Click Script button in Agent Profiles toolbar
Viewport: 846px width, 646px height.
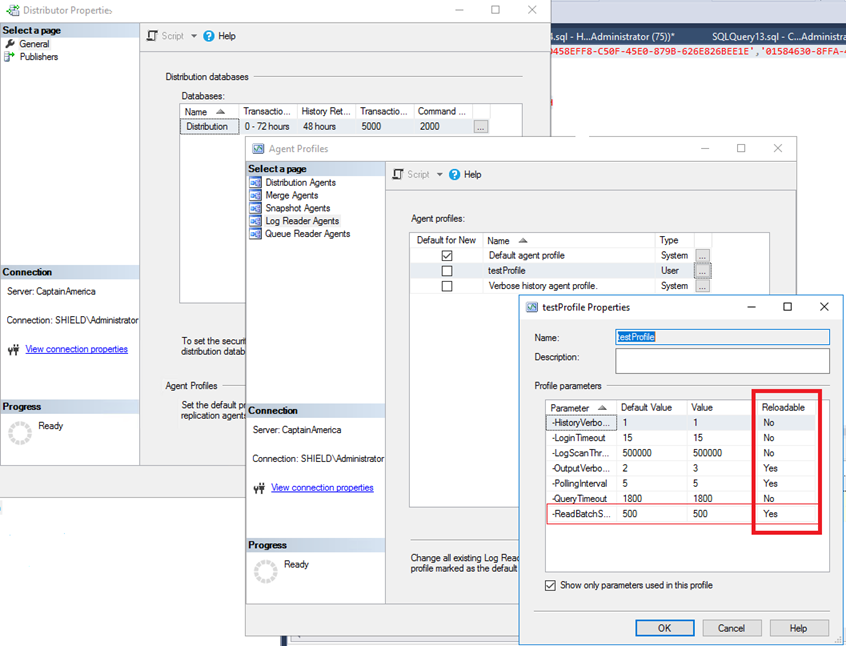click(412, 174)
